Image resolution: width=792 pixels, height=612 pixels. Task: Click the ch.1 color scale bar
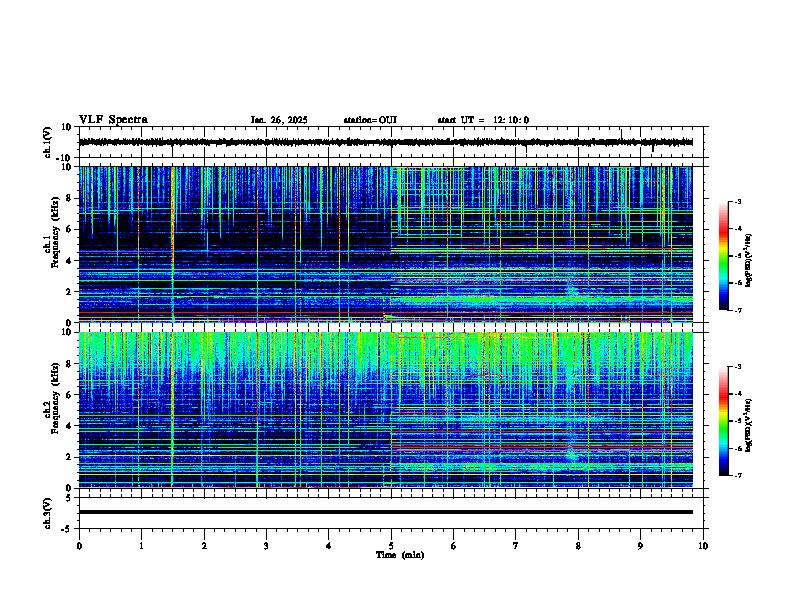pyautogui.click(x=724, y=256)
